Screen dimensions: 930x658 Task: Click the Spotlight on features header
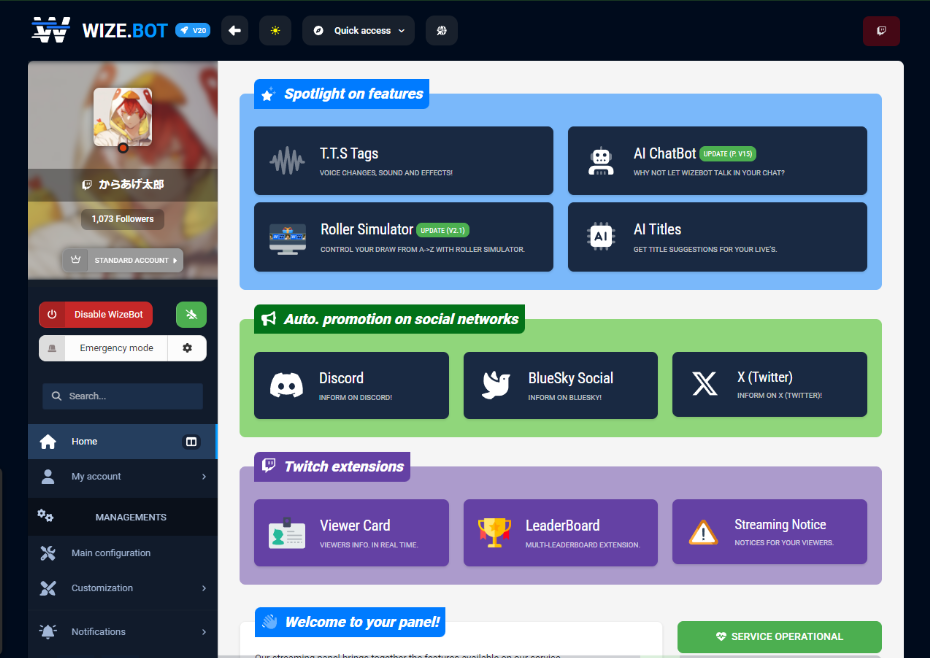[342, 94]
